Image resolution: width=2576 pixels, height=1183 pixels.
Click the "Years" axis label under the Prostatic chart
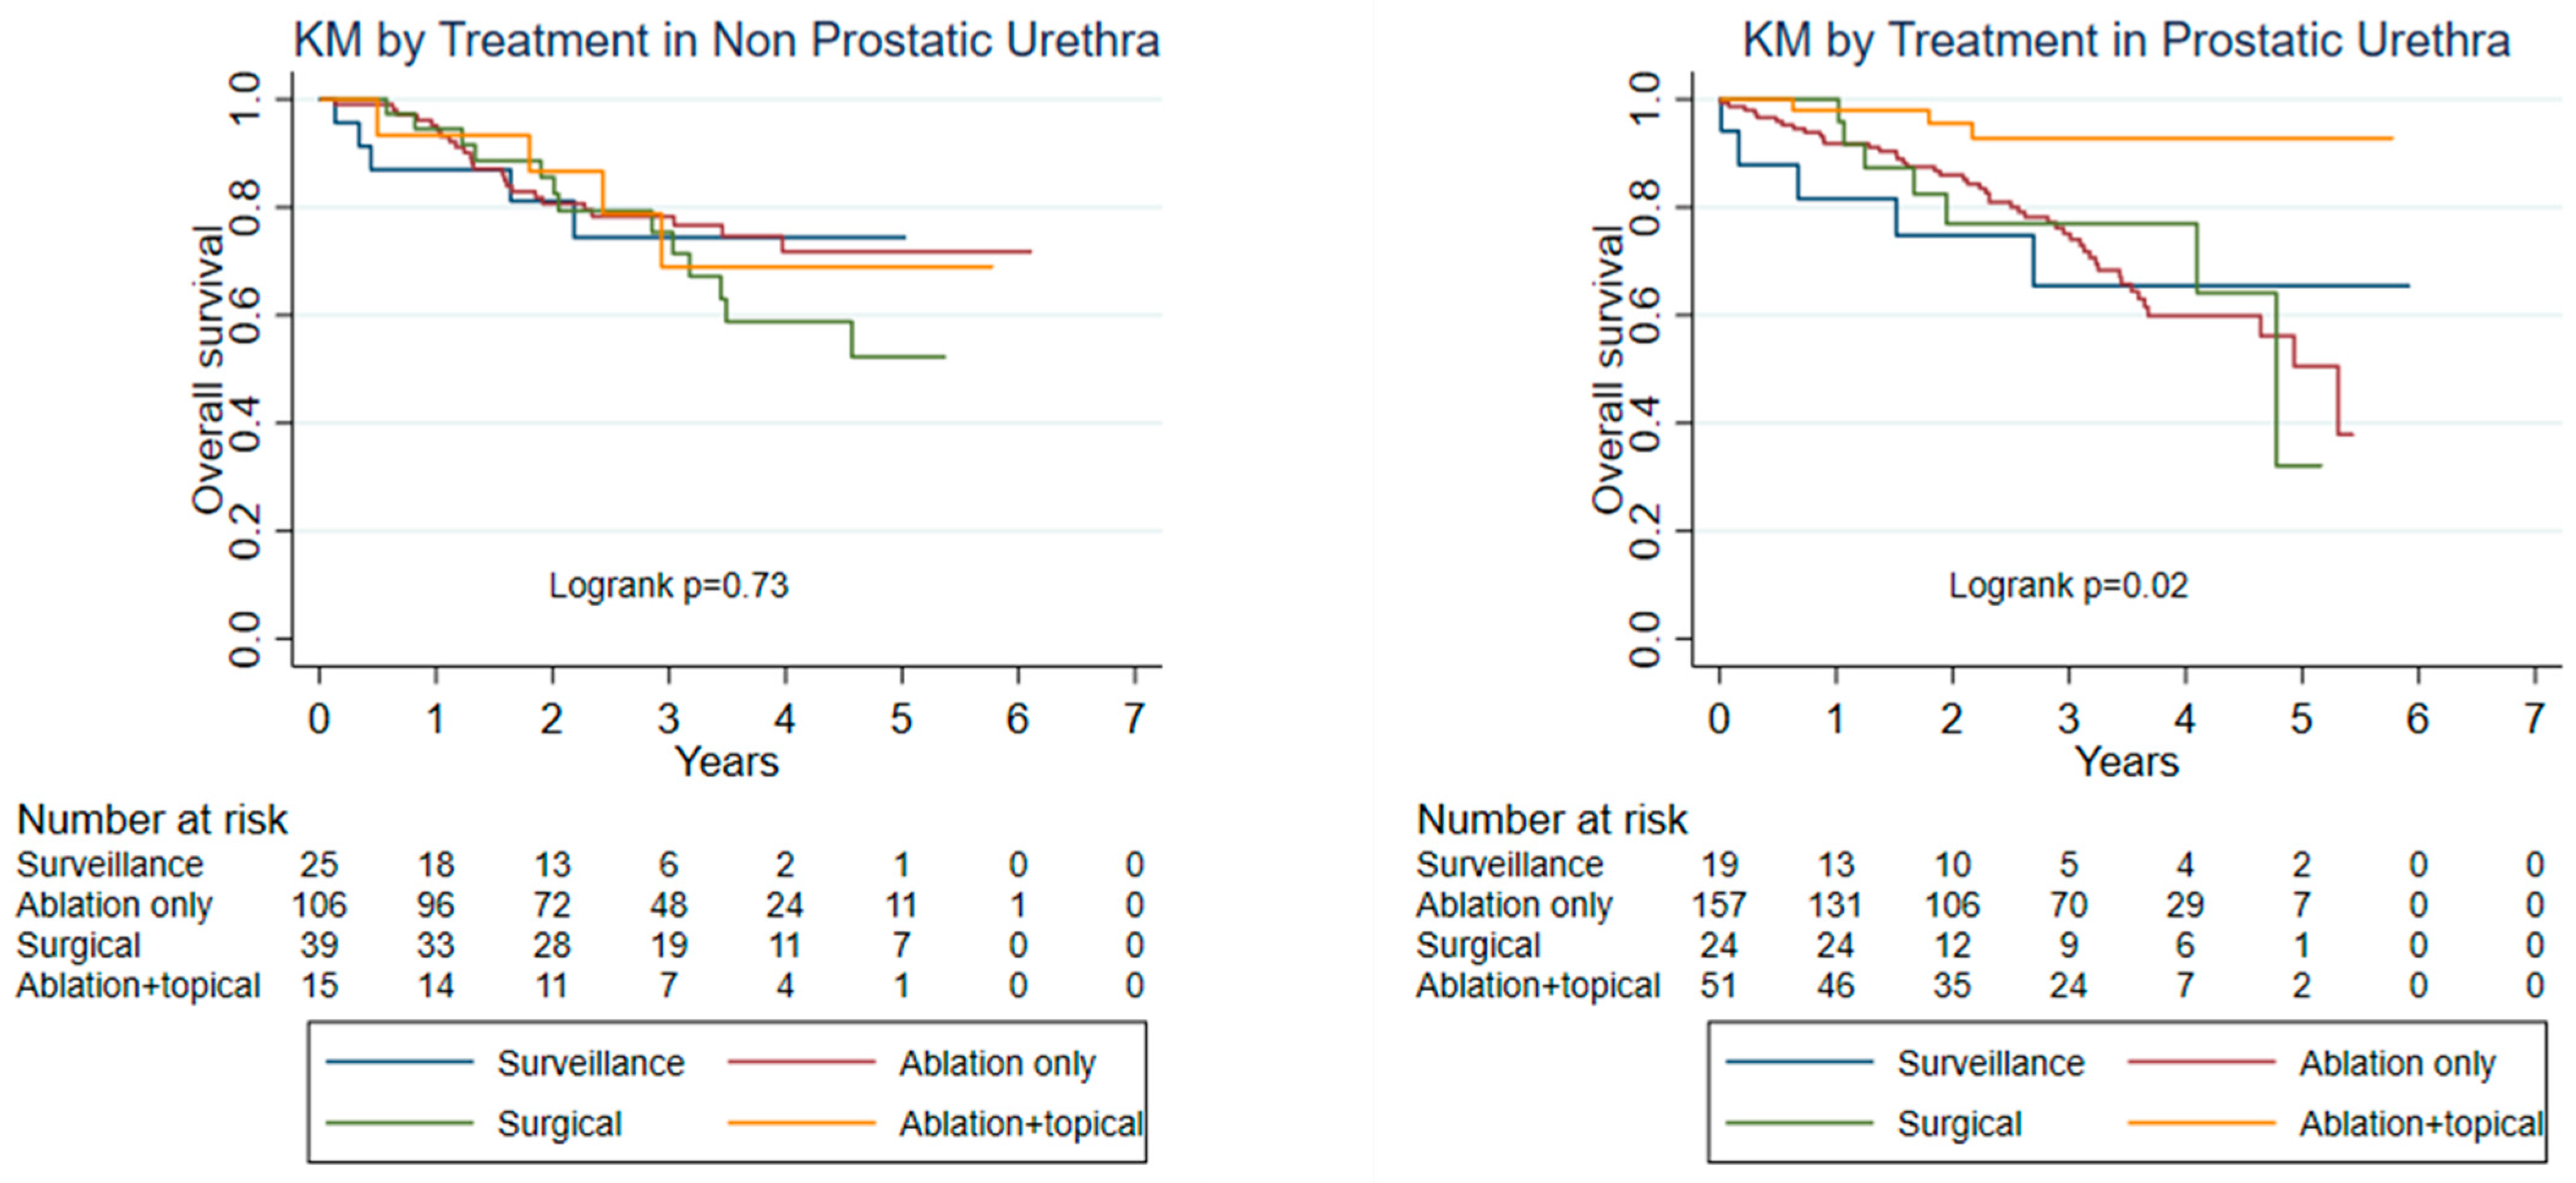2127,762
